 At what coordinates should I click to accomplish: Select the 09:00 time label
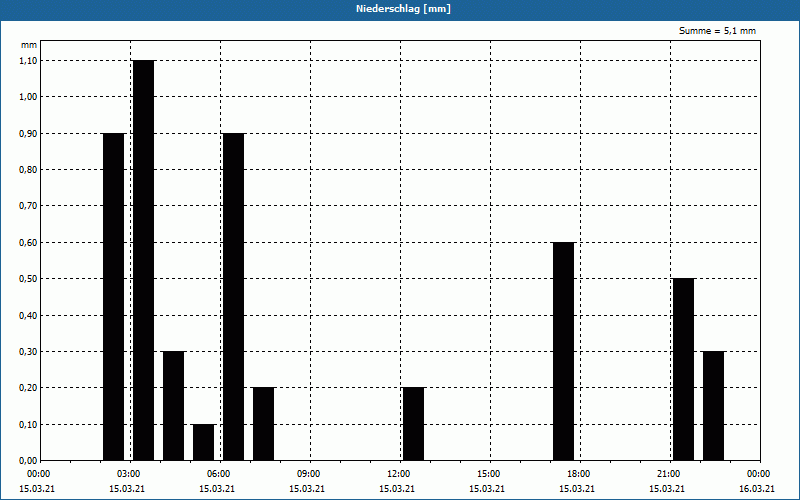(310, 474)
